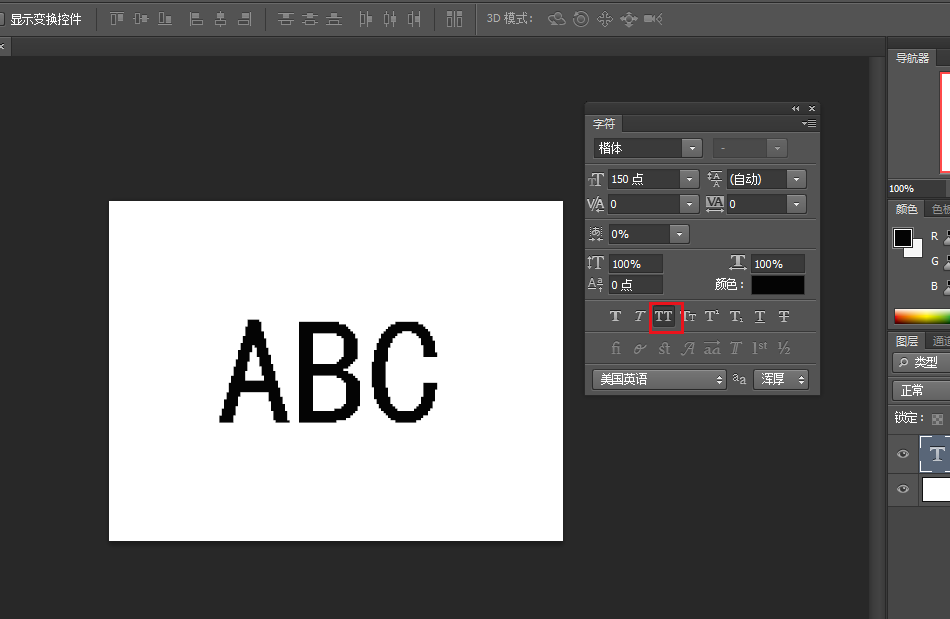
Task: Toggle small caps (Tt) button
Action: [x=689, y=316]
